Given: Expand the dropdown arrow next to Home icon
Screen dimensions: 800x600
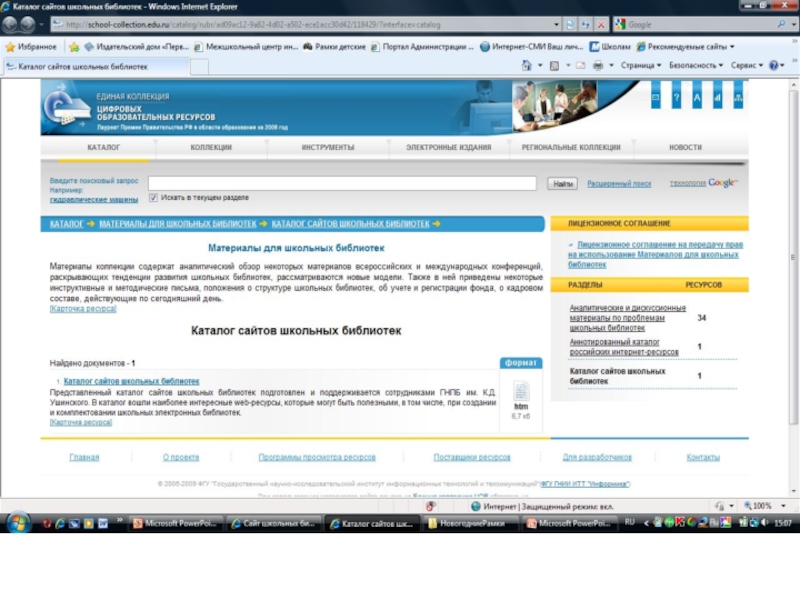Looking at the screenshot, I should pos(540,65).
